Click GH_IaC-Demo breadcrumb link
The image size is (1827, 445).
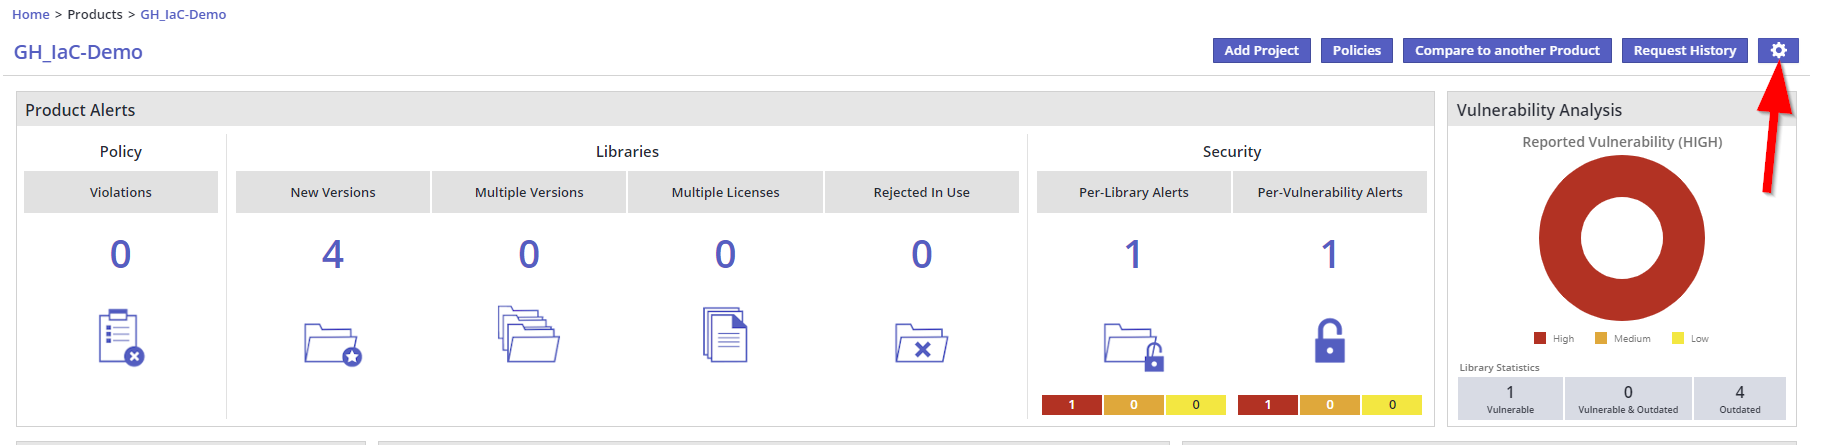pyautogui.click(x=183, y=14)
